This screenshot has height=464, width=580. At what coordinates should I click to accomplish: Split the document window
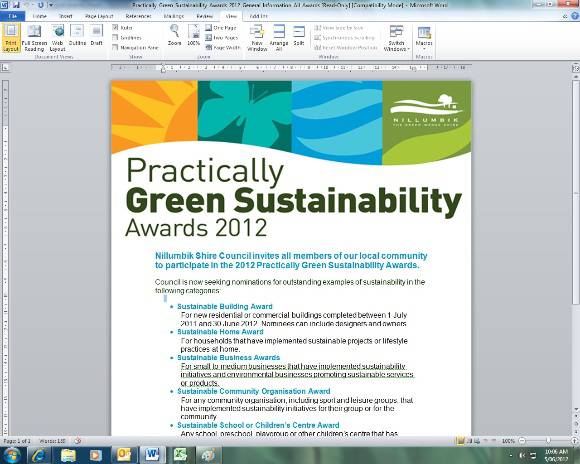(x=299, y=36)
